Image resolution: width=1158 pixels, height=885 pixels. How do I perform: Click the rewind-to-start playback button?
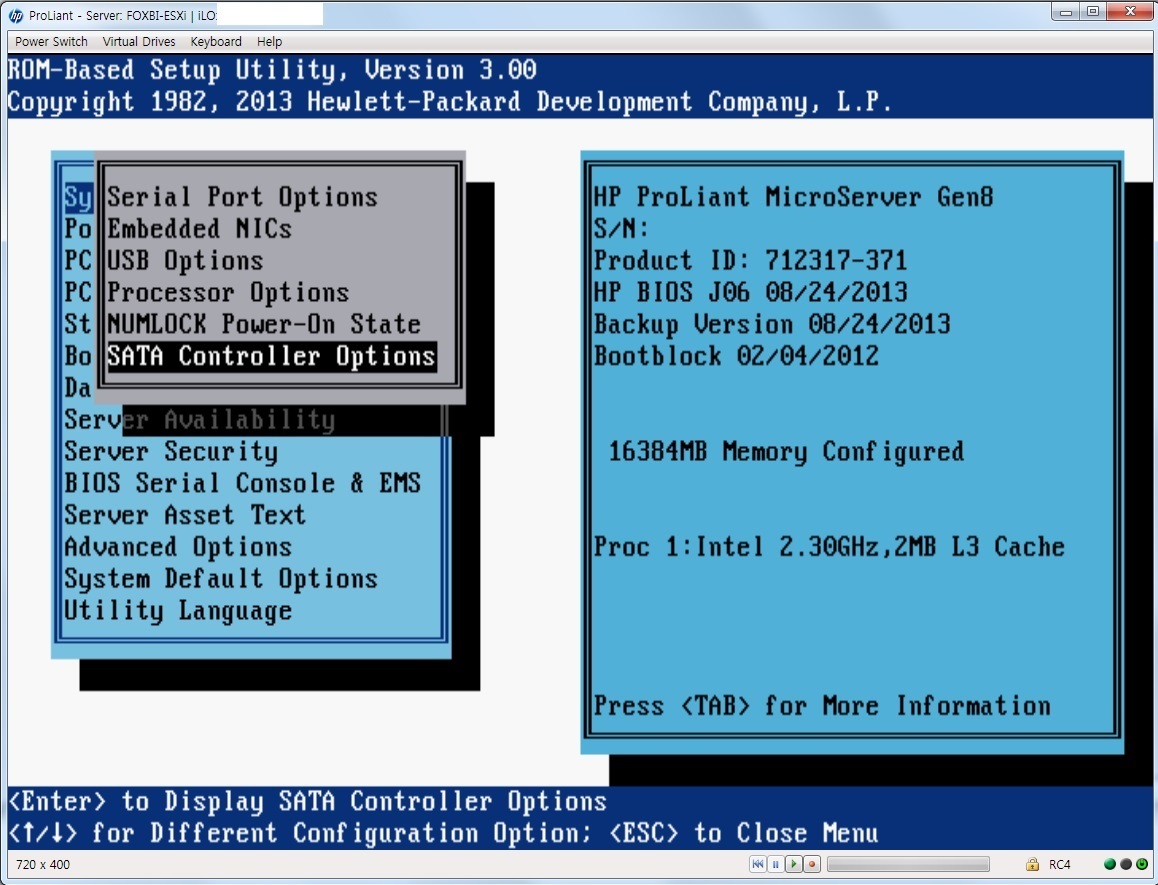click(x=758, y=864)
